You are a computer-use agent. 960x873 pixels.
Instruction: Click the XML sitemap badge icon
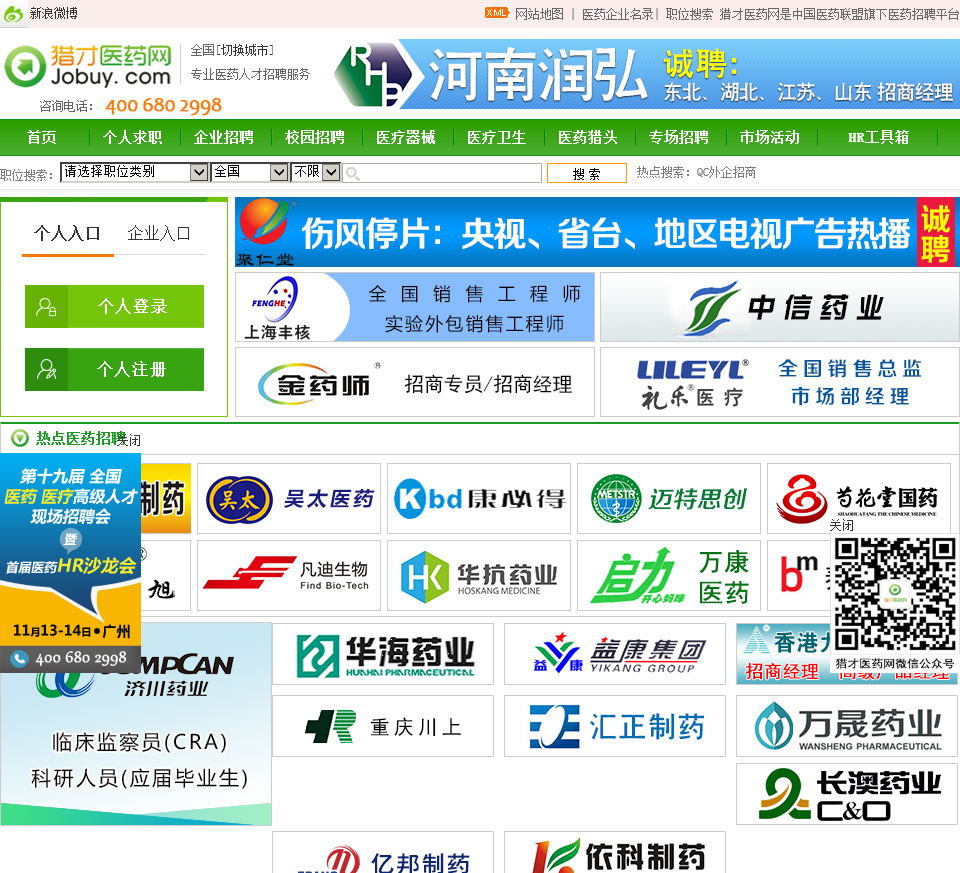pos(496,13)
